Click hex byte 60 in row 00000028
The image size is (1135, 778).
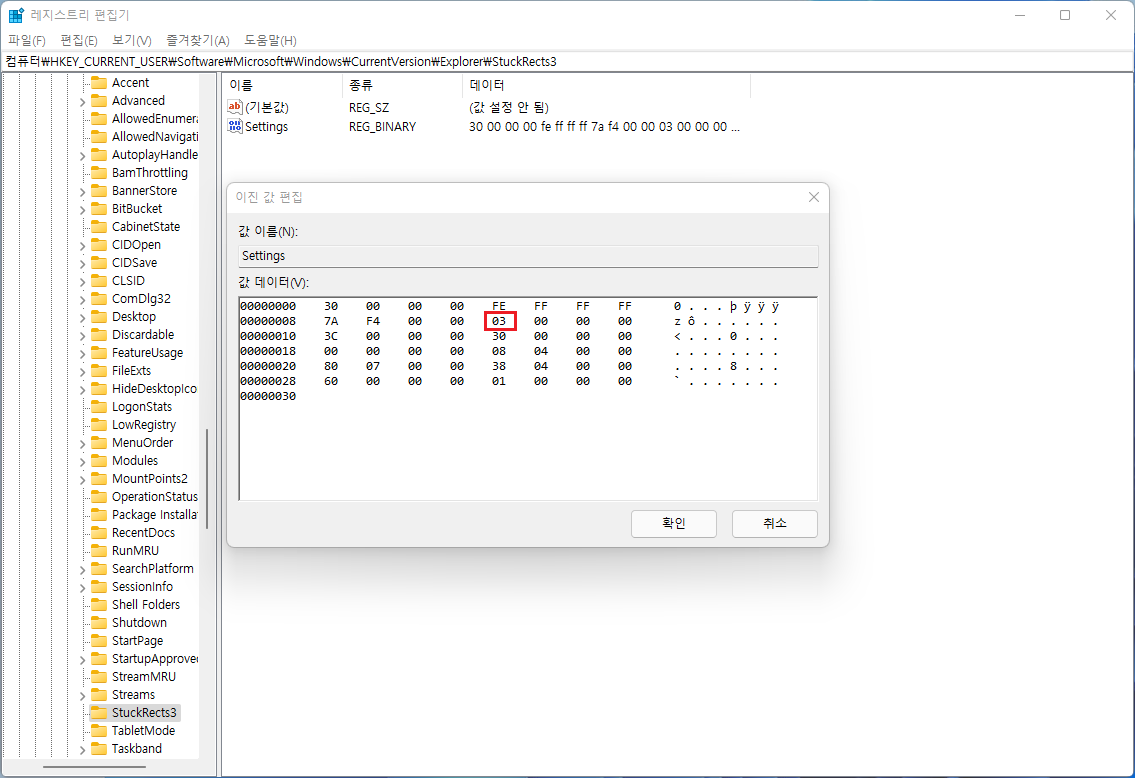point(332,381)
